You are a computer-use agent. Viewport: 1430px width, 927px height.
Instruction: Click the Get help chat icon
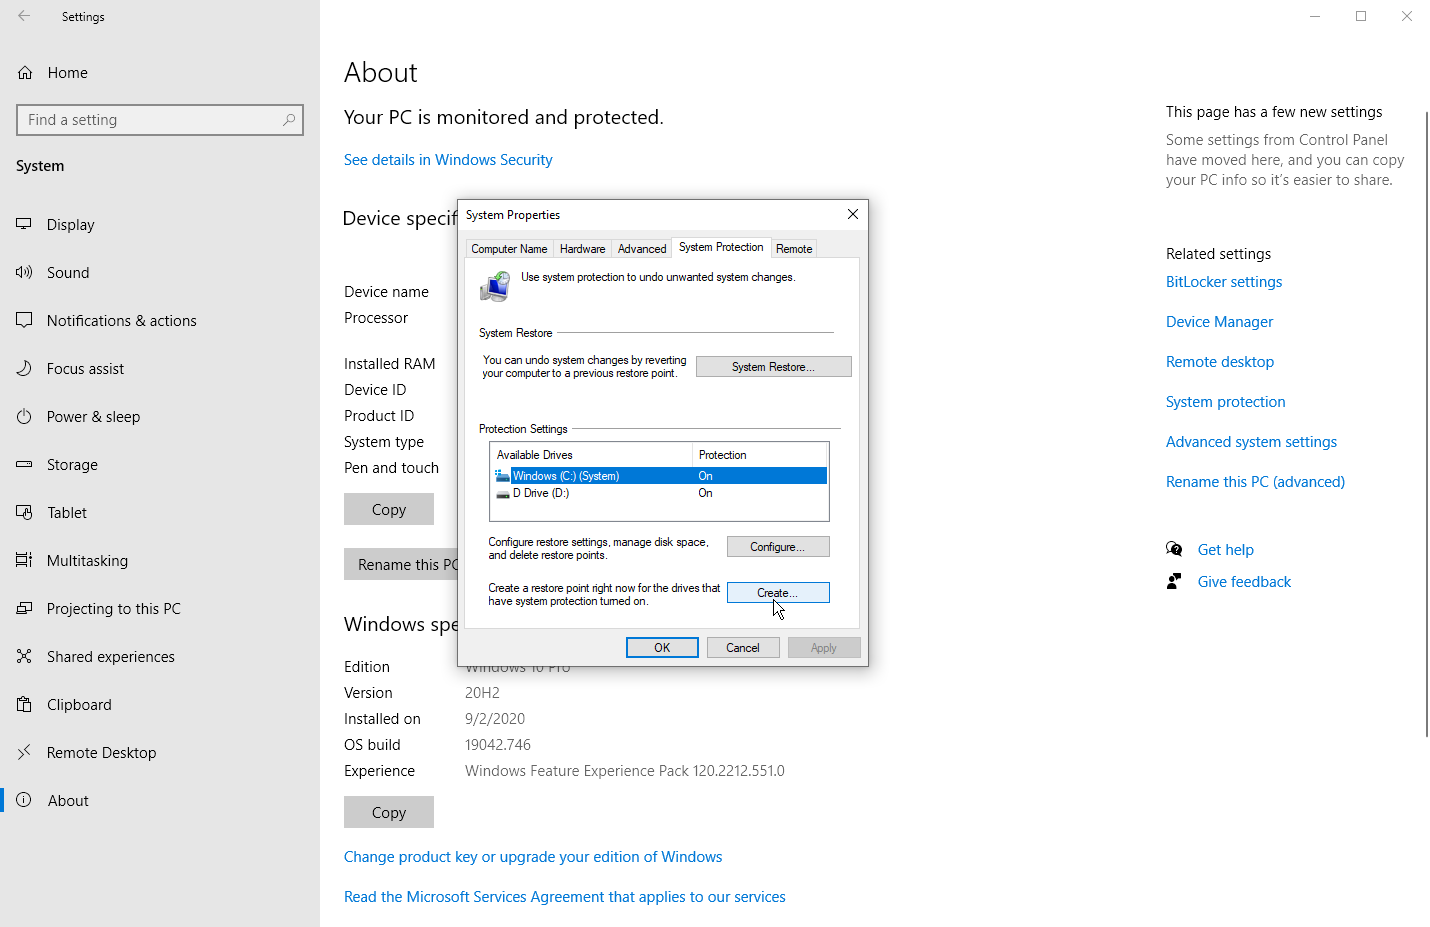pyautogui.click(x=1174, y=549)
